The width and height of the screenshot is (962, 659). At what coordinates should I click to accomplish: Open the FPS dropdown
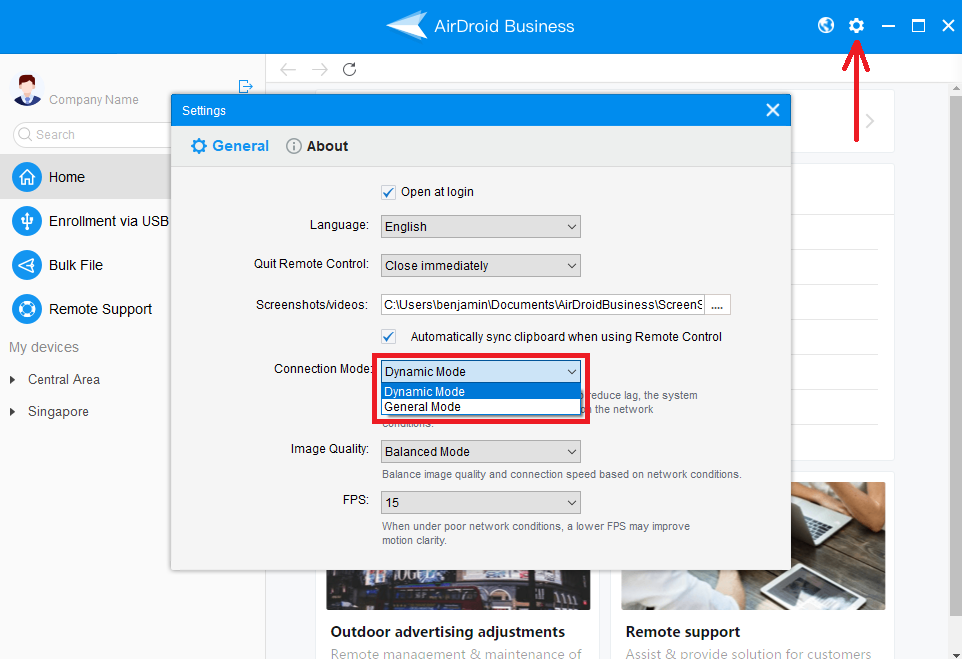point(480,503)
